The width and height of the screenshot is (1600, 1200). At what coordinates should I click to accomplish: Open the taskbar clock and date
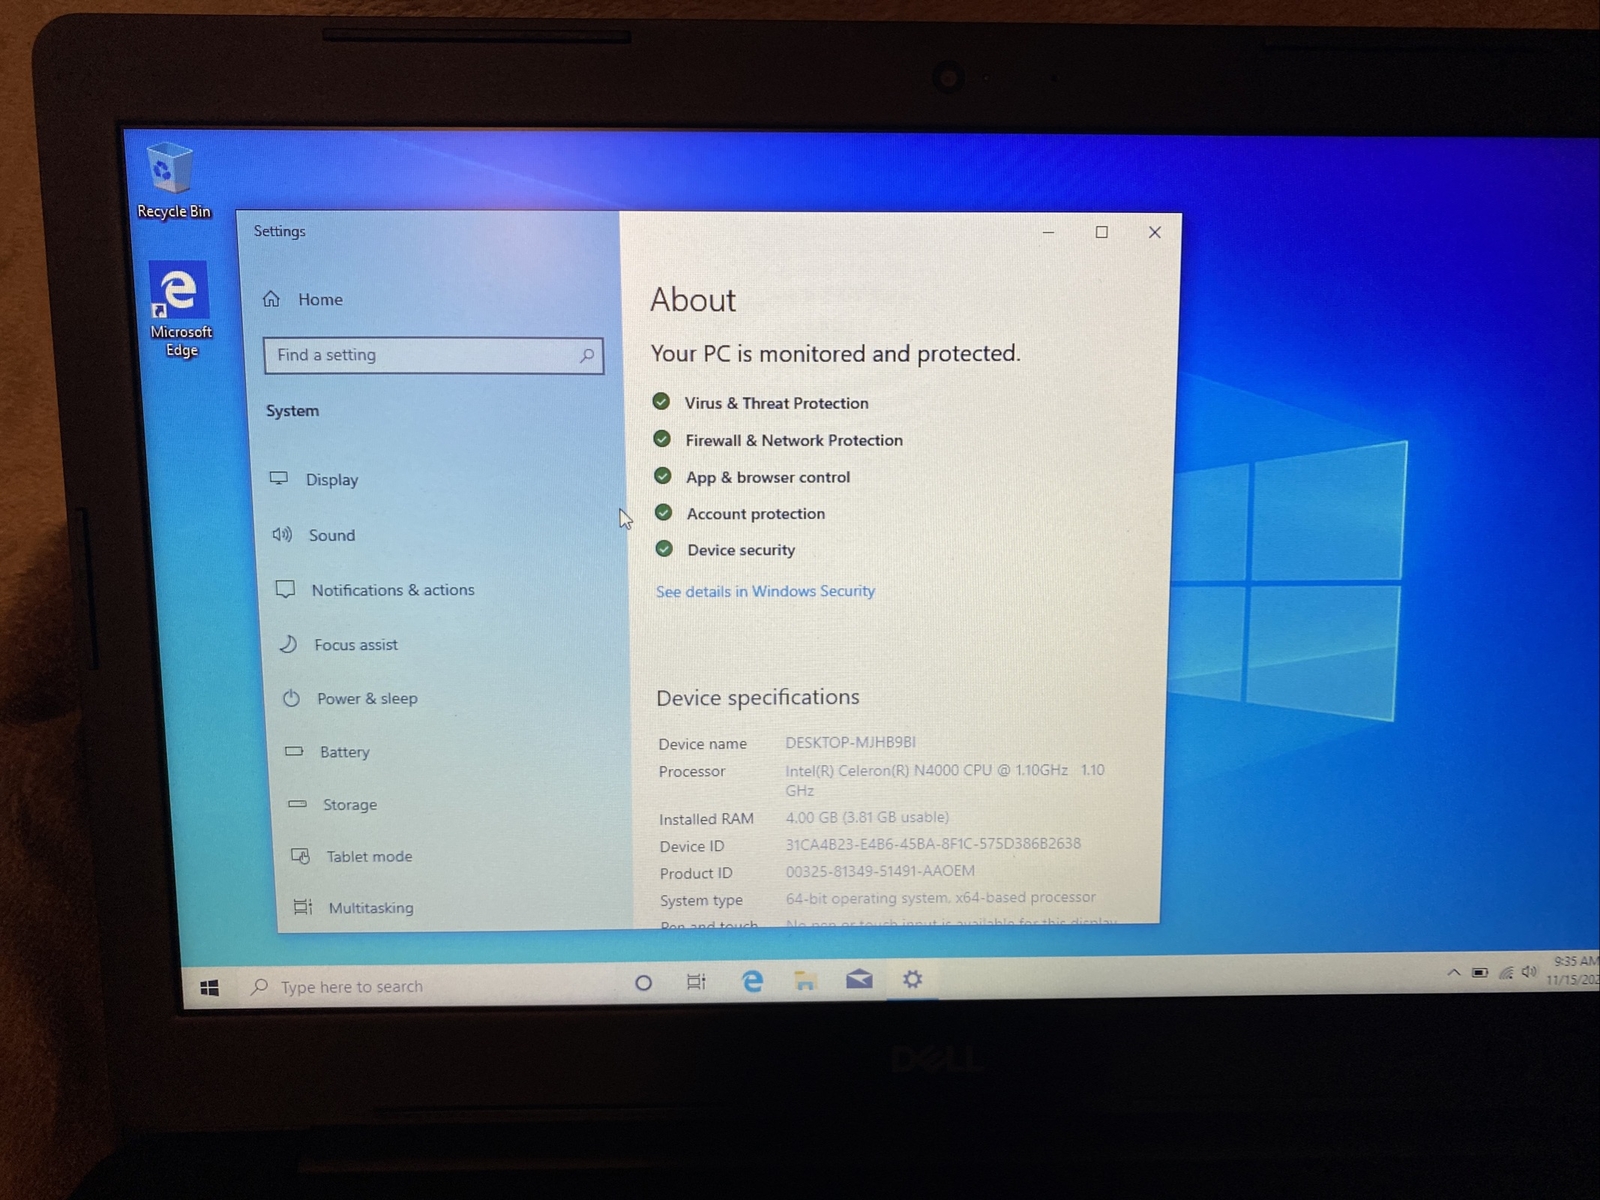point(1573,970)
